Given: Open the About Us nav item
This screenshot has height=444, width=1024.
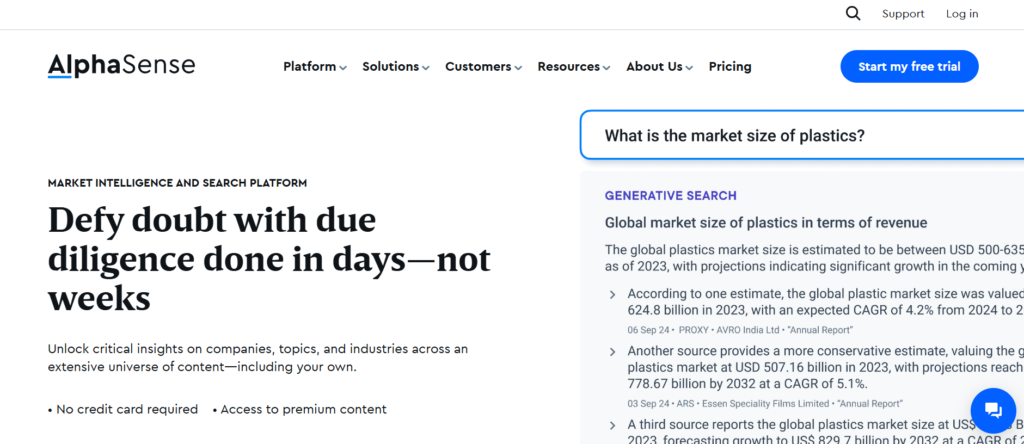Looking at the screenshot, I should click(x=654, y=67).
